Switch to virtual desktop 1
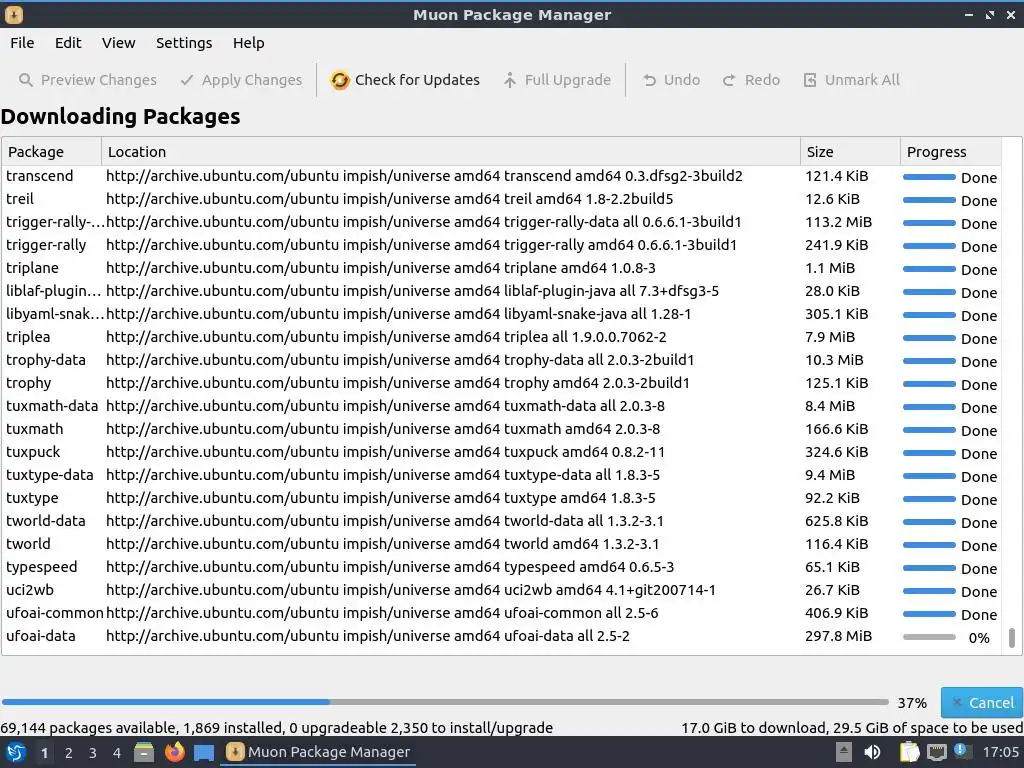 (44, 753)
